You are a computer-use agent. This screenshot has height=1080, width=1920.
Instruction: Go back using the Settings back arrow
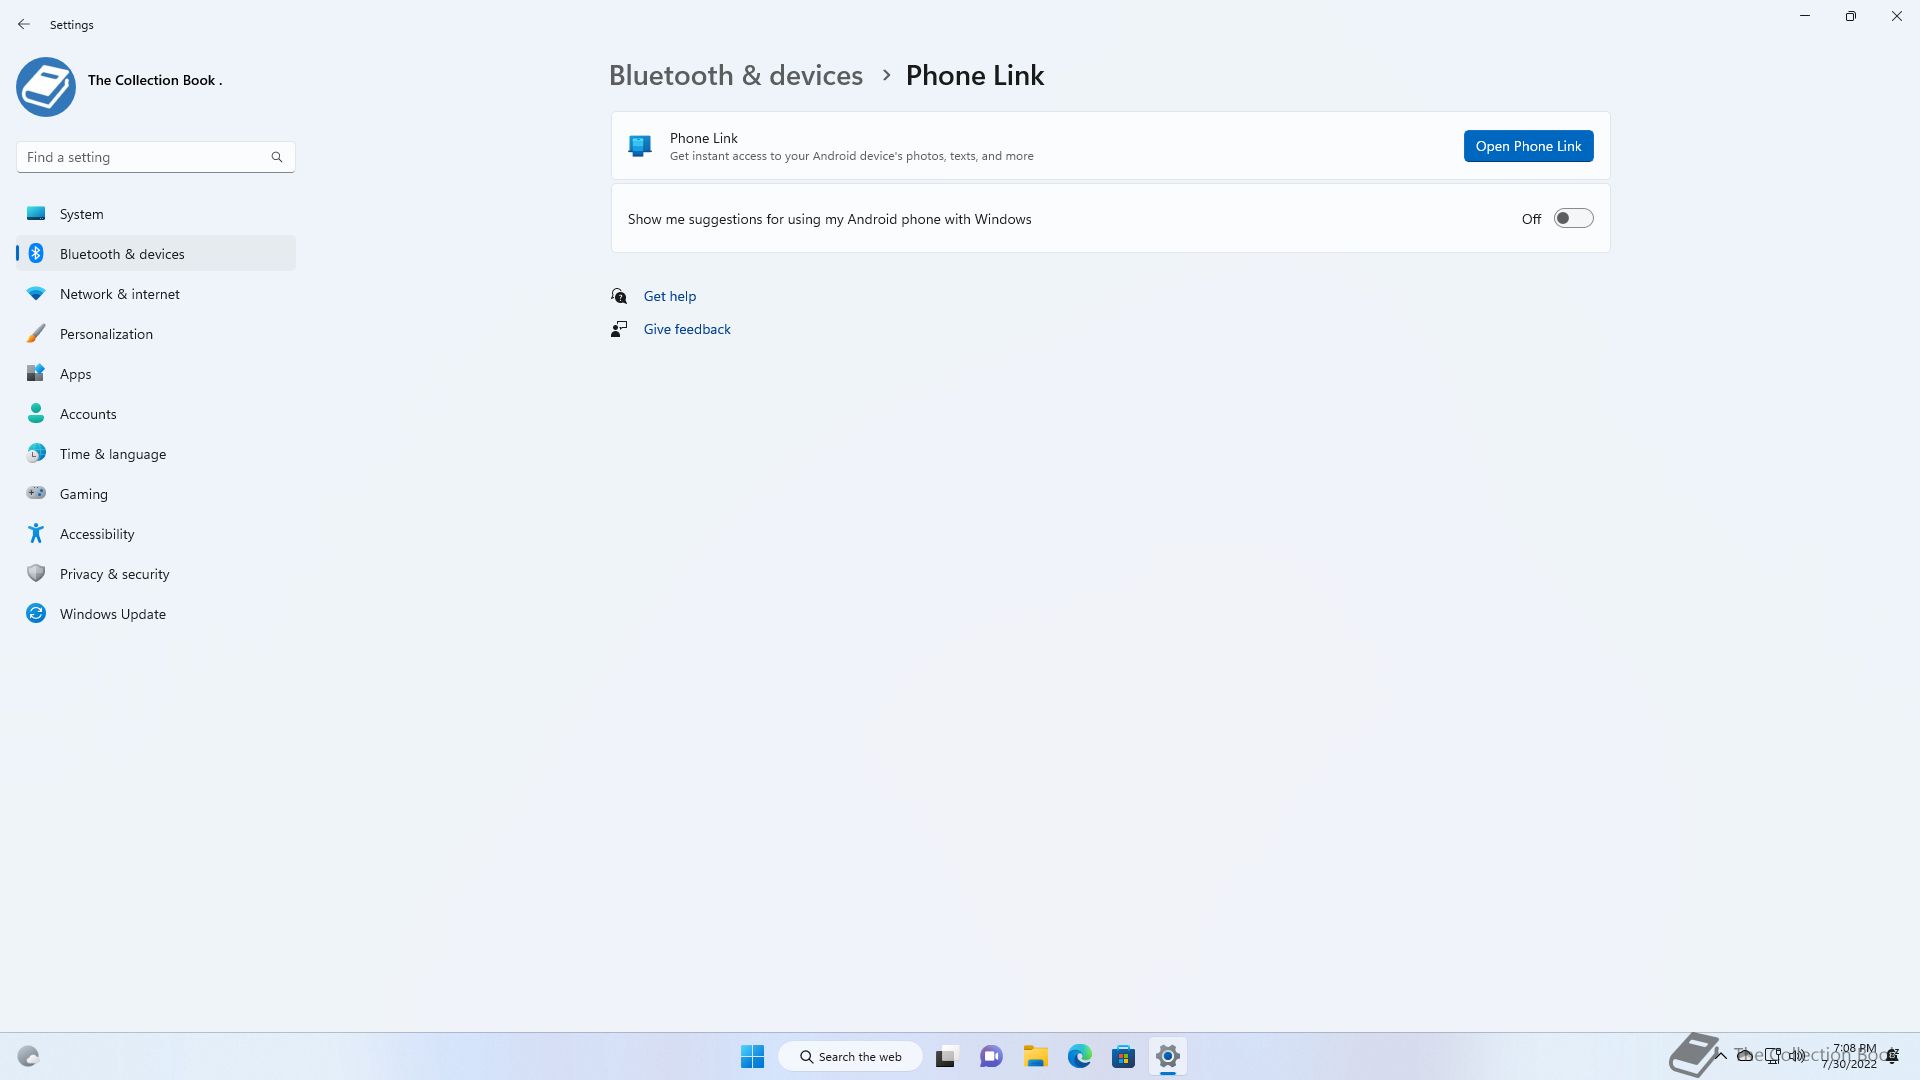24,24
